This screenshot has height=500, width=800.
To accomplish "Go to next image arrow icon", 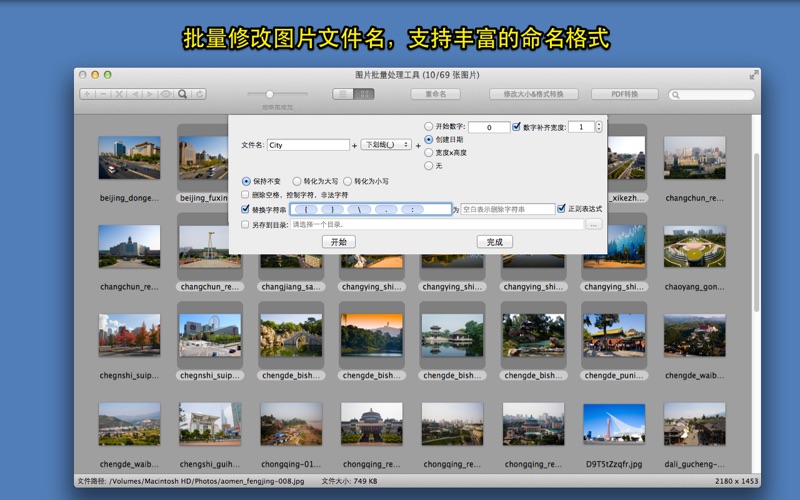I will [x=150, y=94].
